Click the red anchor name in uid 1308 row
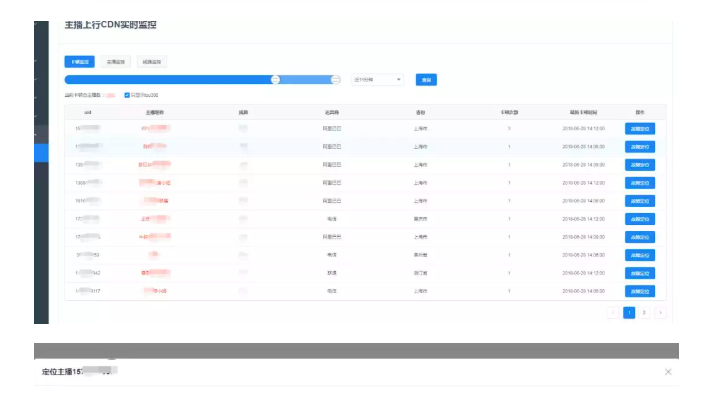This screenshot has height=394, width=706. pyautogui.click(x=155, y=182)
